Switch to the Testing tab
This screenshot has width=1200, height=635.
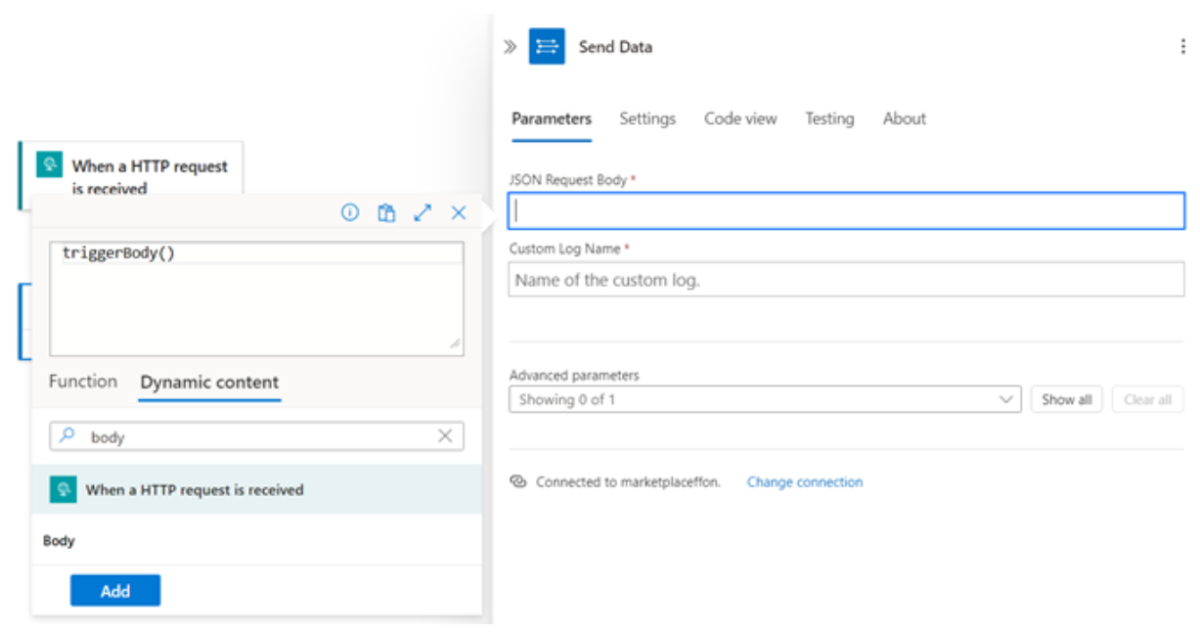tap(829, 118)
